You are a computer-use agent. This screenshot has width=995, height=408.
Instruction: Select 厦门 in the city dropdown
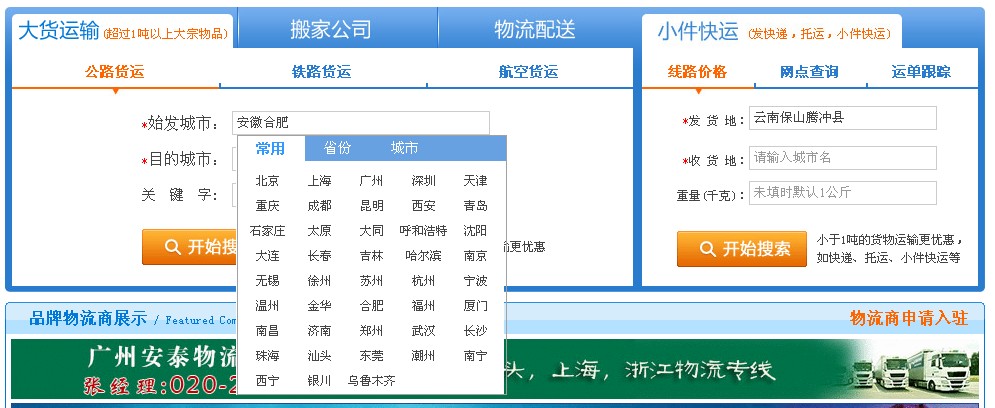click(x=476, y=306)
